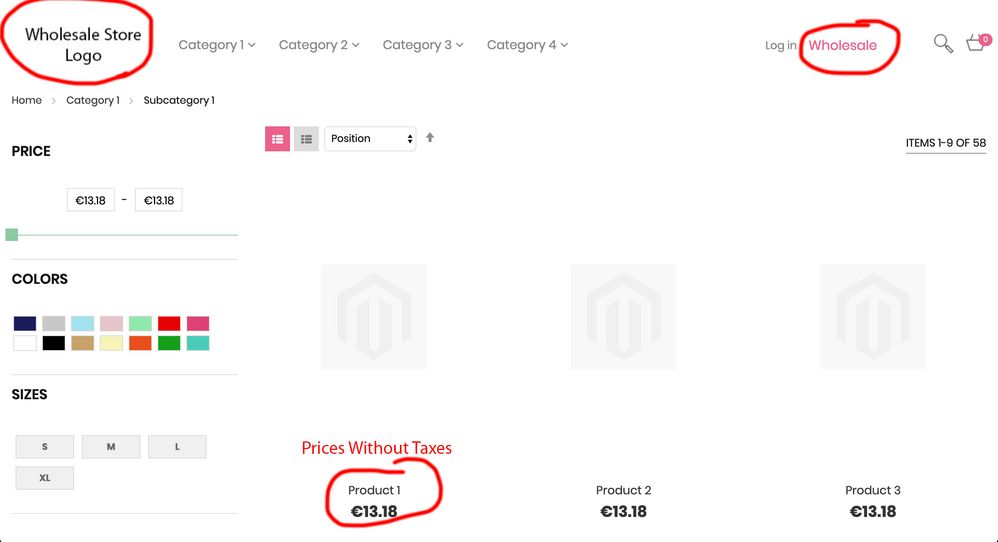Screen dimensions: 998x542
Task: Expand the Category 4 menu
Action: [527, 45]
